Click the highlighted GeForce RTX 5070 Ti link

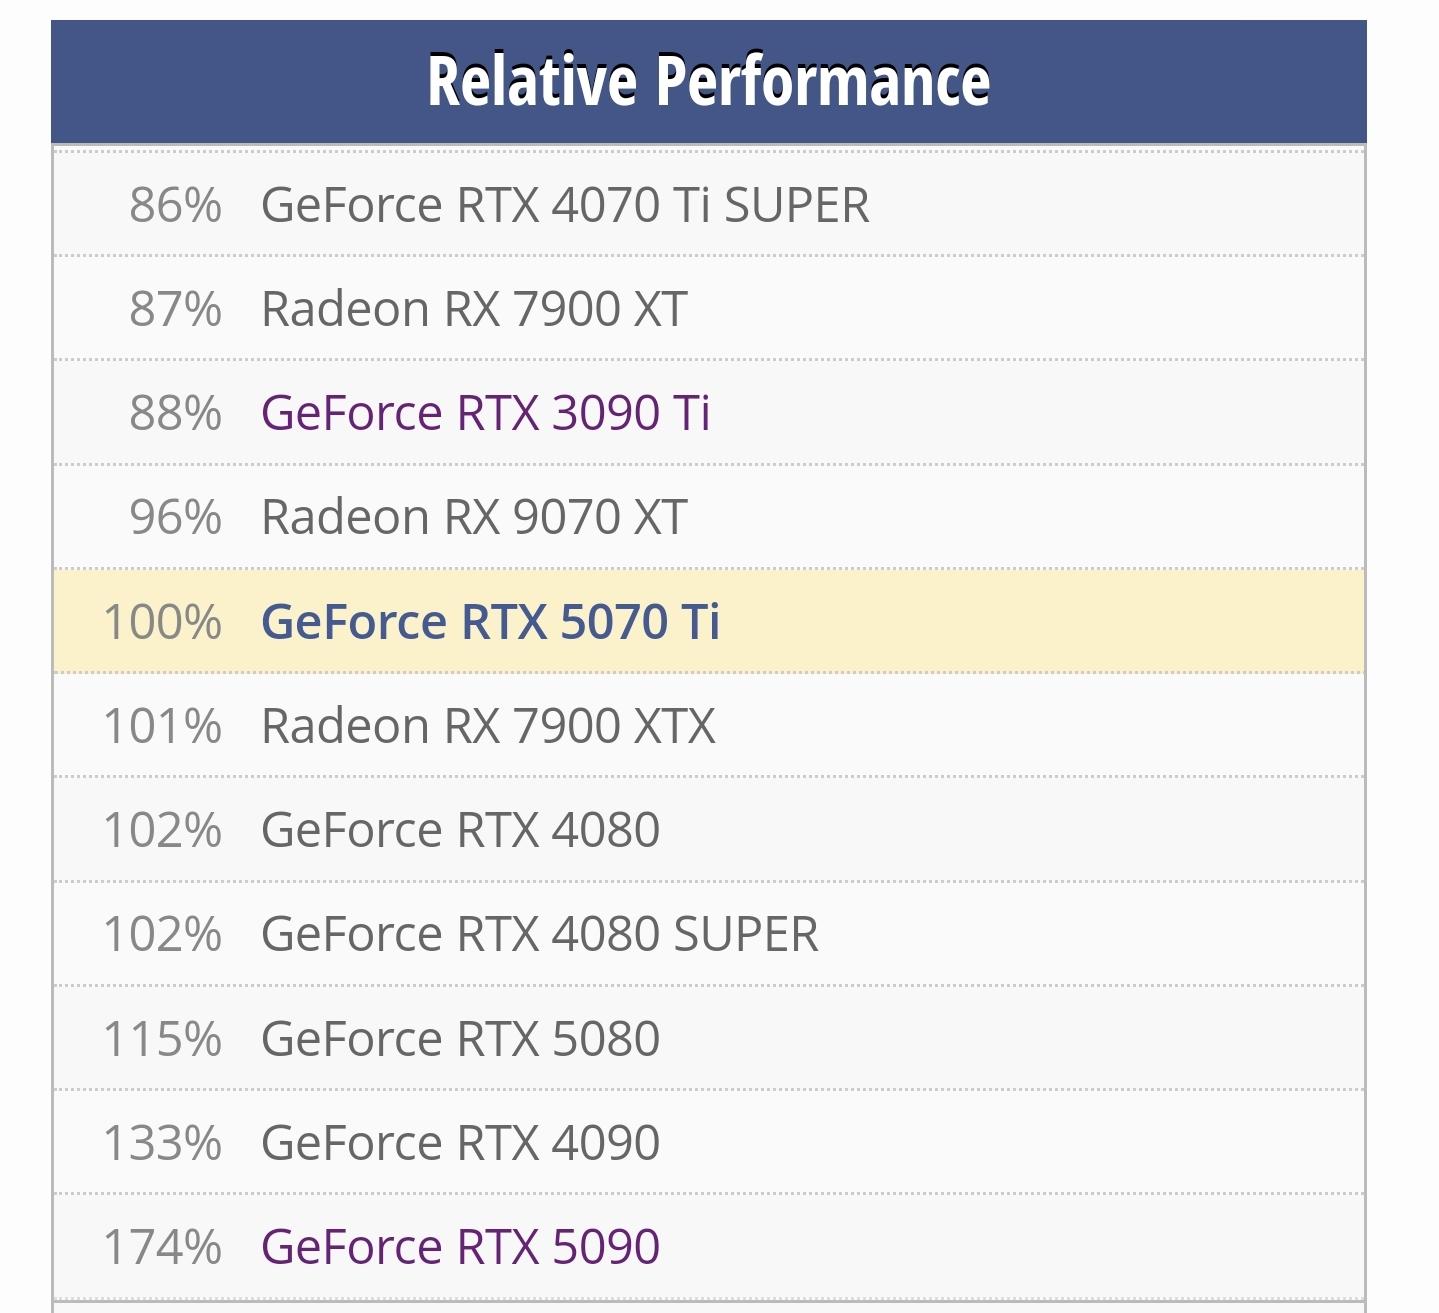click(490, 621)
